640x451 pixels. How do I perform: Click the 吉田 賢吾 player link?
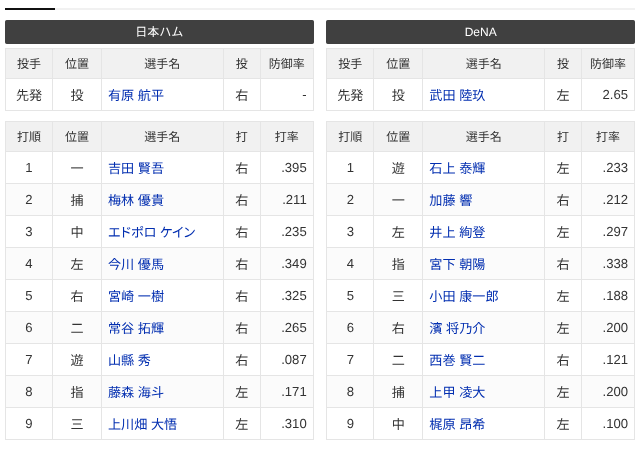pos(136,168)
